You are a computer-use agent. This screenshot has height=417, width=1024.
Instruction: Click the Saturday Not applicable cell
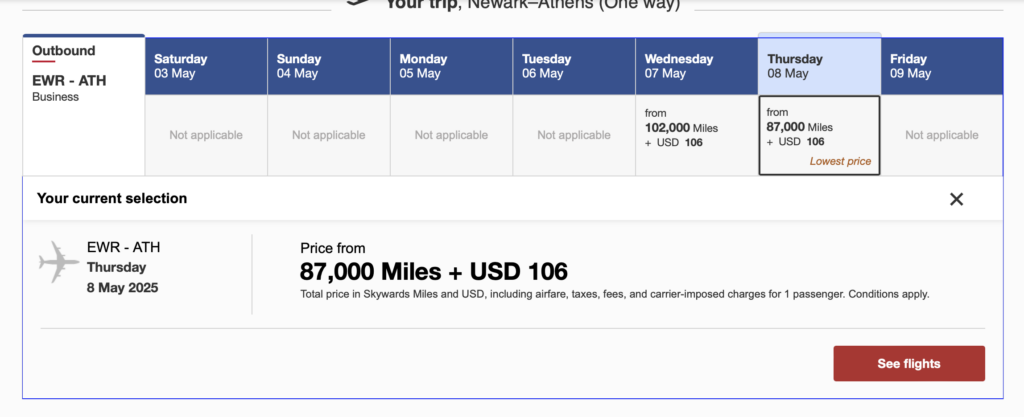point(206,135)
